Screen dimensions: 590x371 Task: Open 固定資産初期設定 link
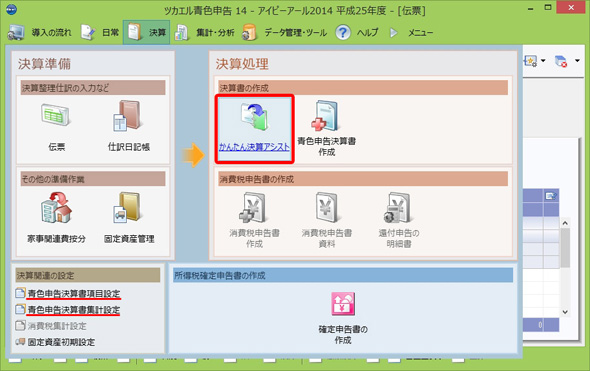[x=61, y=342]
